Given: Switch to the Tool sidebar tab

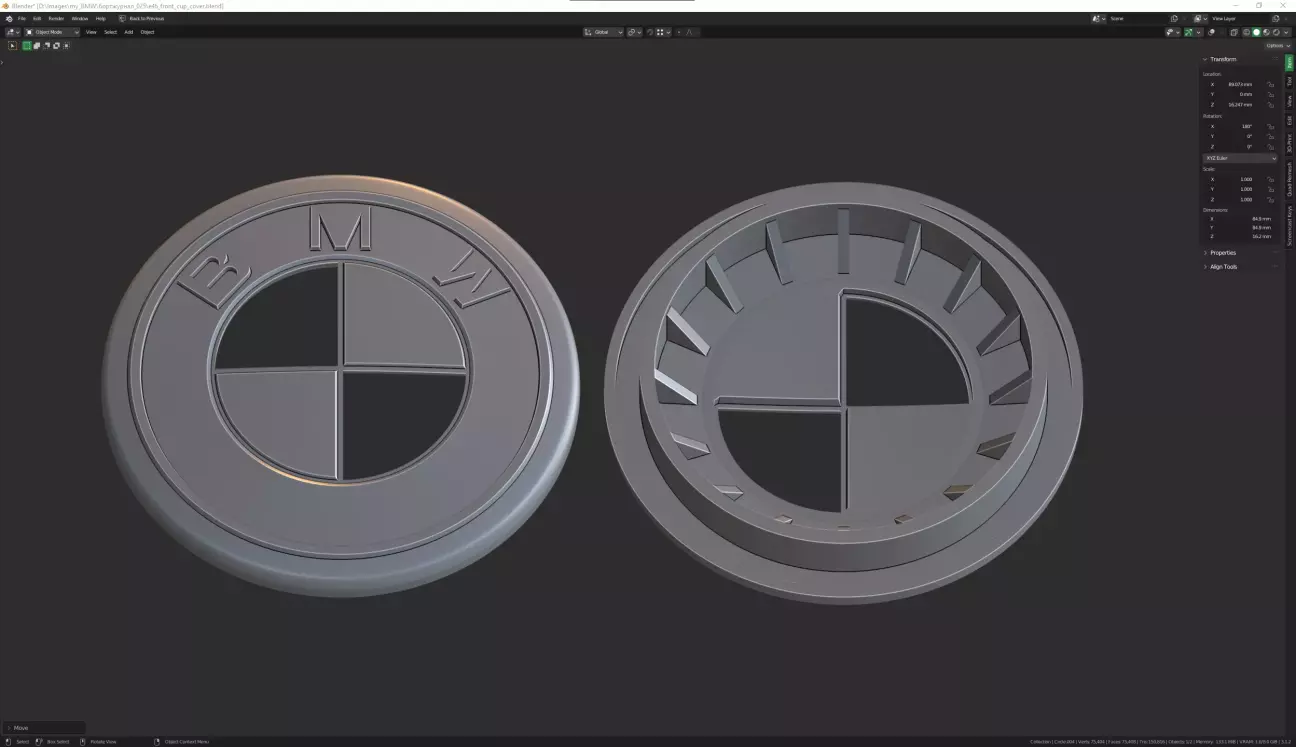Looking at the screenshot, I should [1290, 81].
